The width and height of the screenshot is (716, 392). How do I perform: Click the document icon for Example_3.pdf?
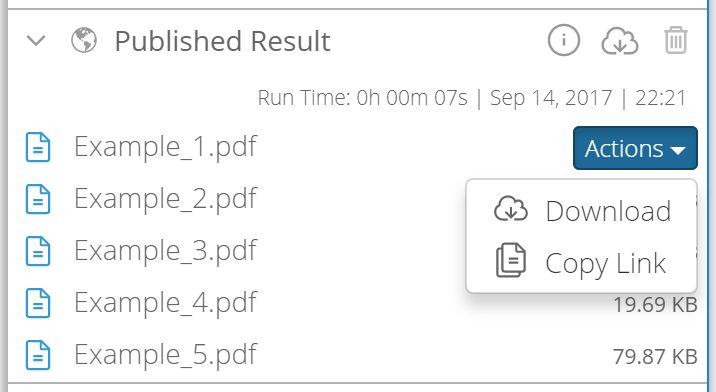38,251
